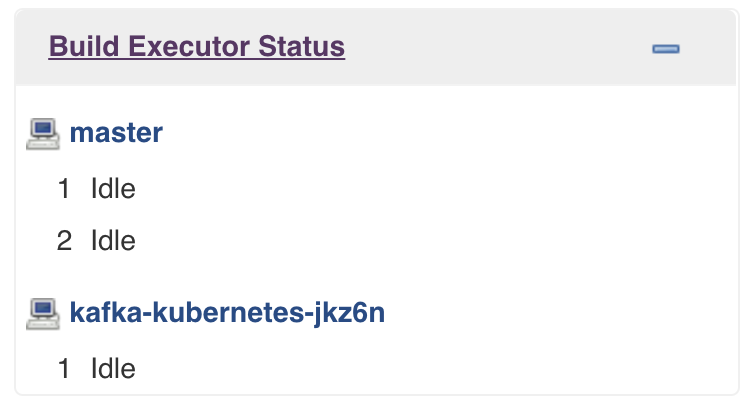Click Idle status of kafka-kubernetes-jkz6n executor
750x418 pixels.
pos(112,369)
